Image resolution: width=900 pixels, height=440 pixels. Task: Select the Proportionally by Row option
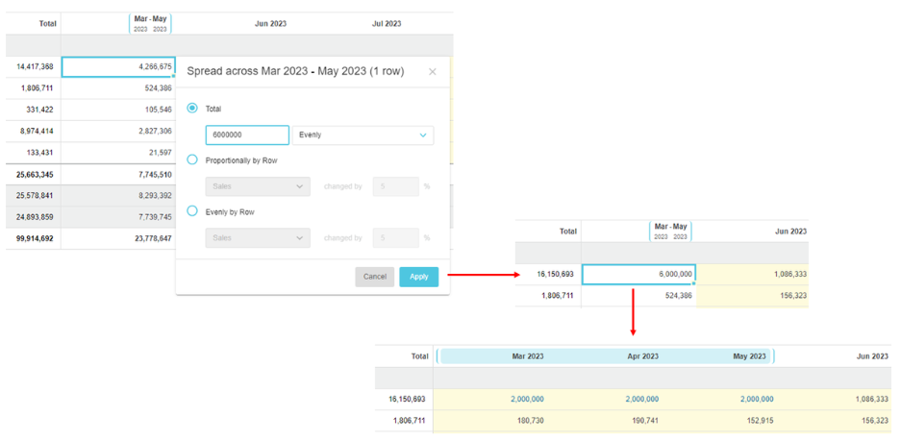192,160
